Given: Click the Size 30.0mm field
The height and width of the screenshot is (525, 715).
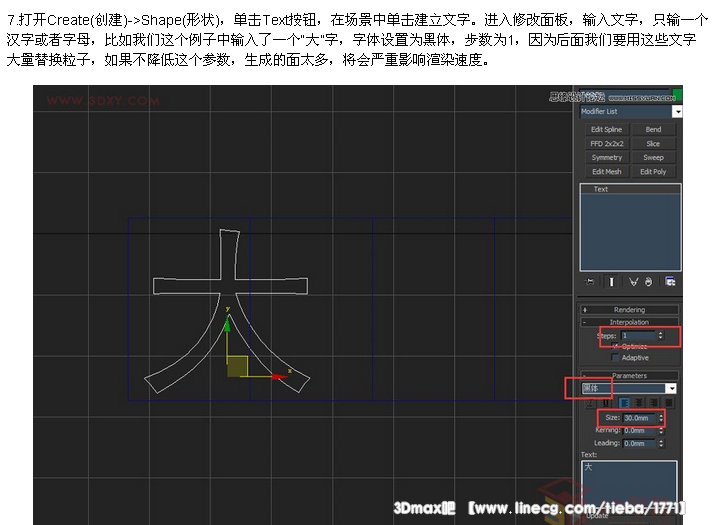Looking at the screenshot, I should click(639, 418).
